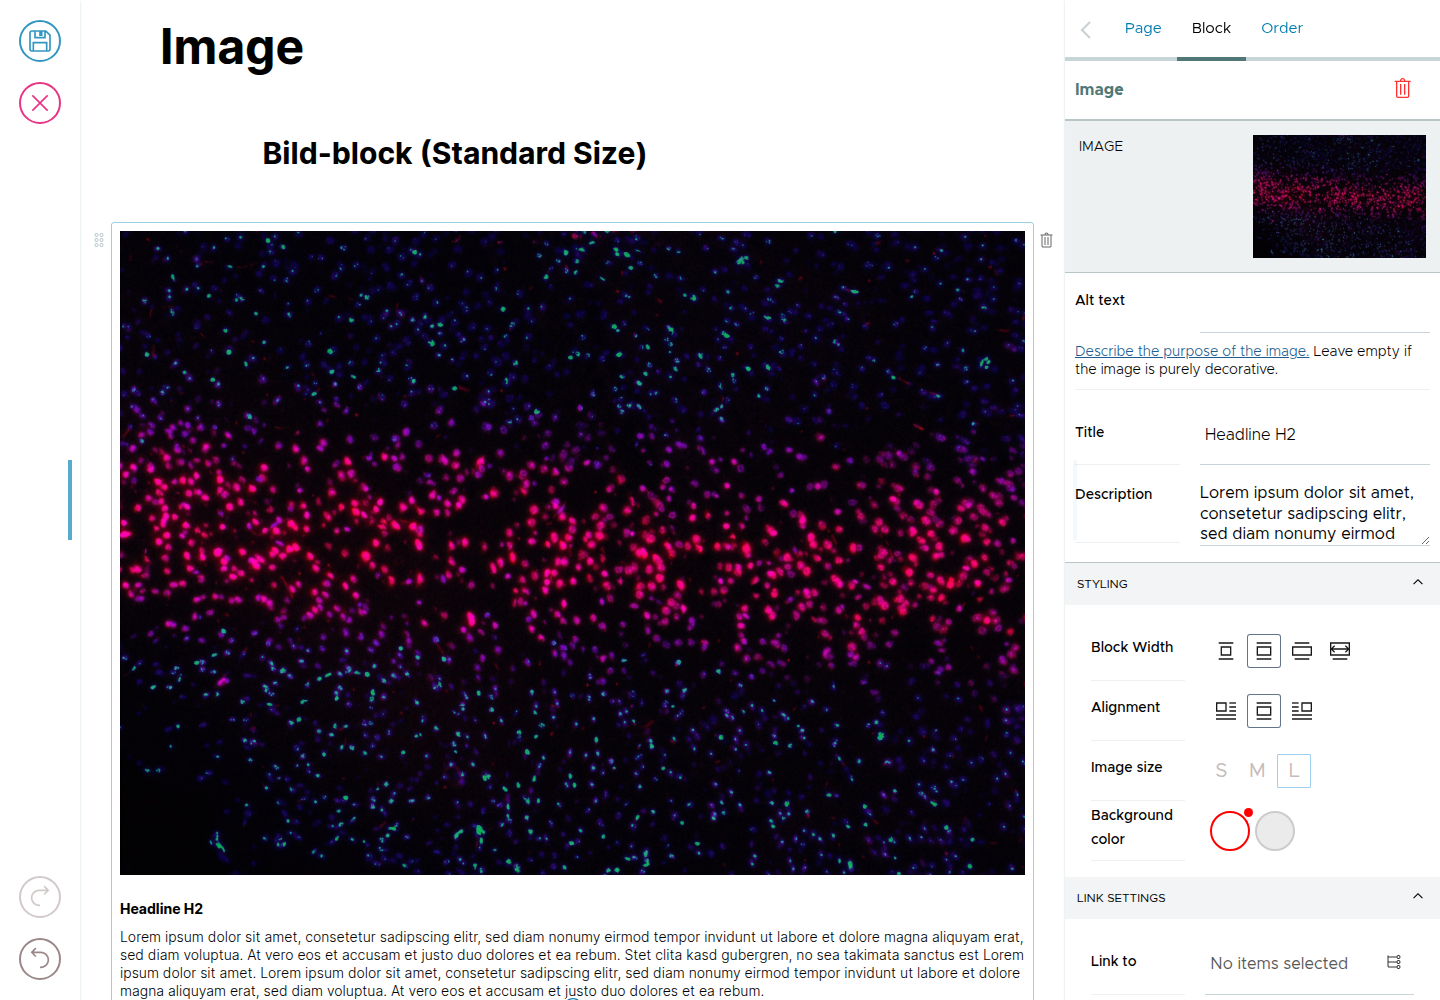Viewport: 1440px width, 1000px height.
Task: Click the Description textarea
Action: 1314,513
